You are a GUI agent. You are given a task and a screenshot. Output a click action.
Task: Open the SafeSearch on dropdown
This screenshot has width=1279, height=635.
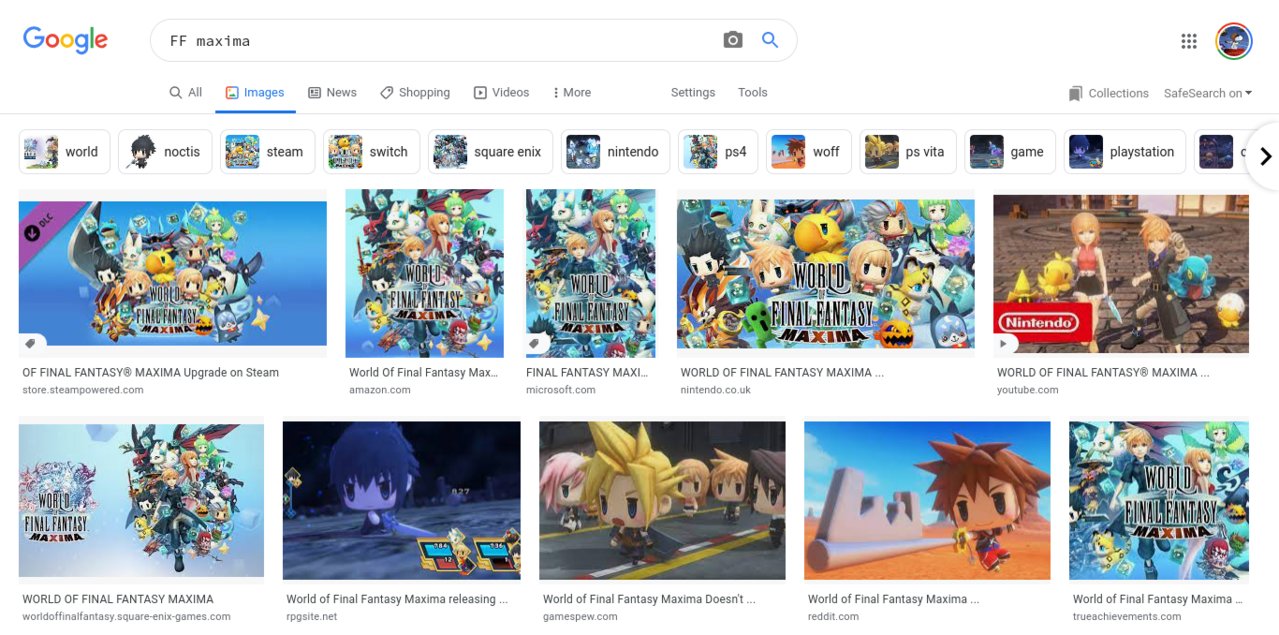(1208, 93)
